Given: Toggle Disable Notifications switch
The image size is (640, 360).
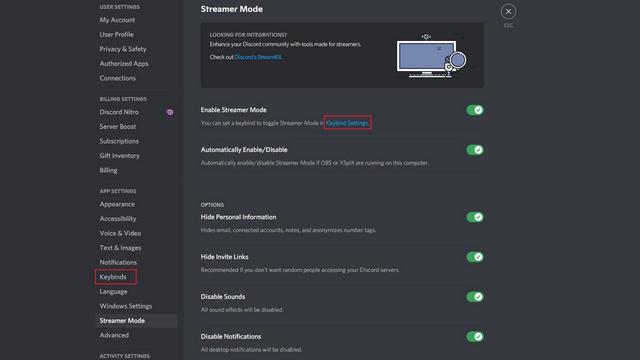Looking at the screenshot, I should (475, 336).
